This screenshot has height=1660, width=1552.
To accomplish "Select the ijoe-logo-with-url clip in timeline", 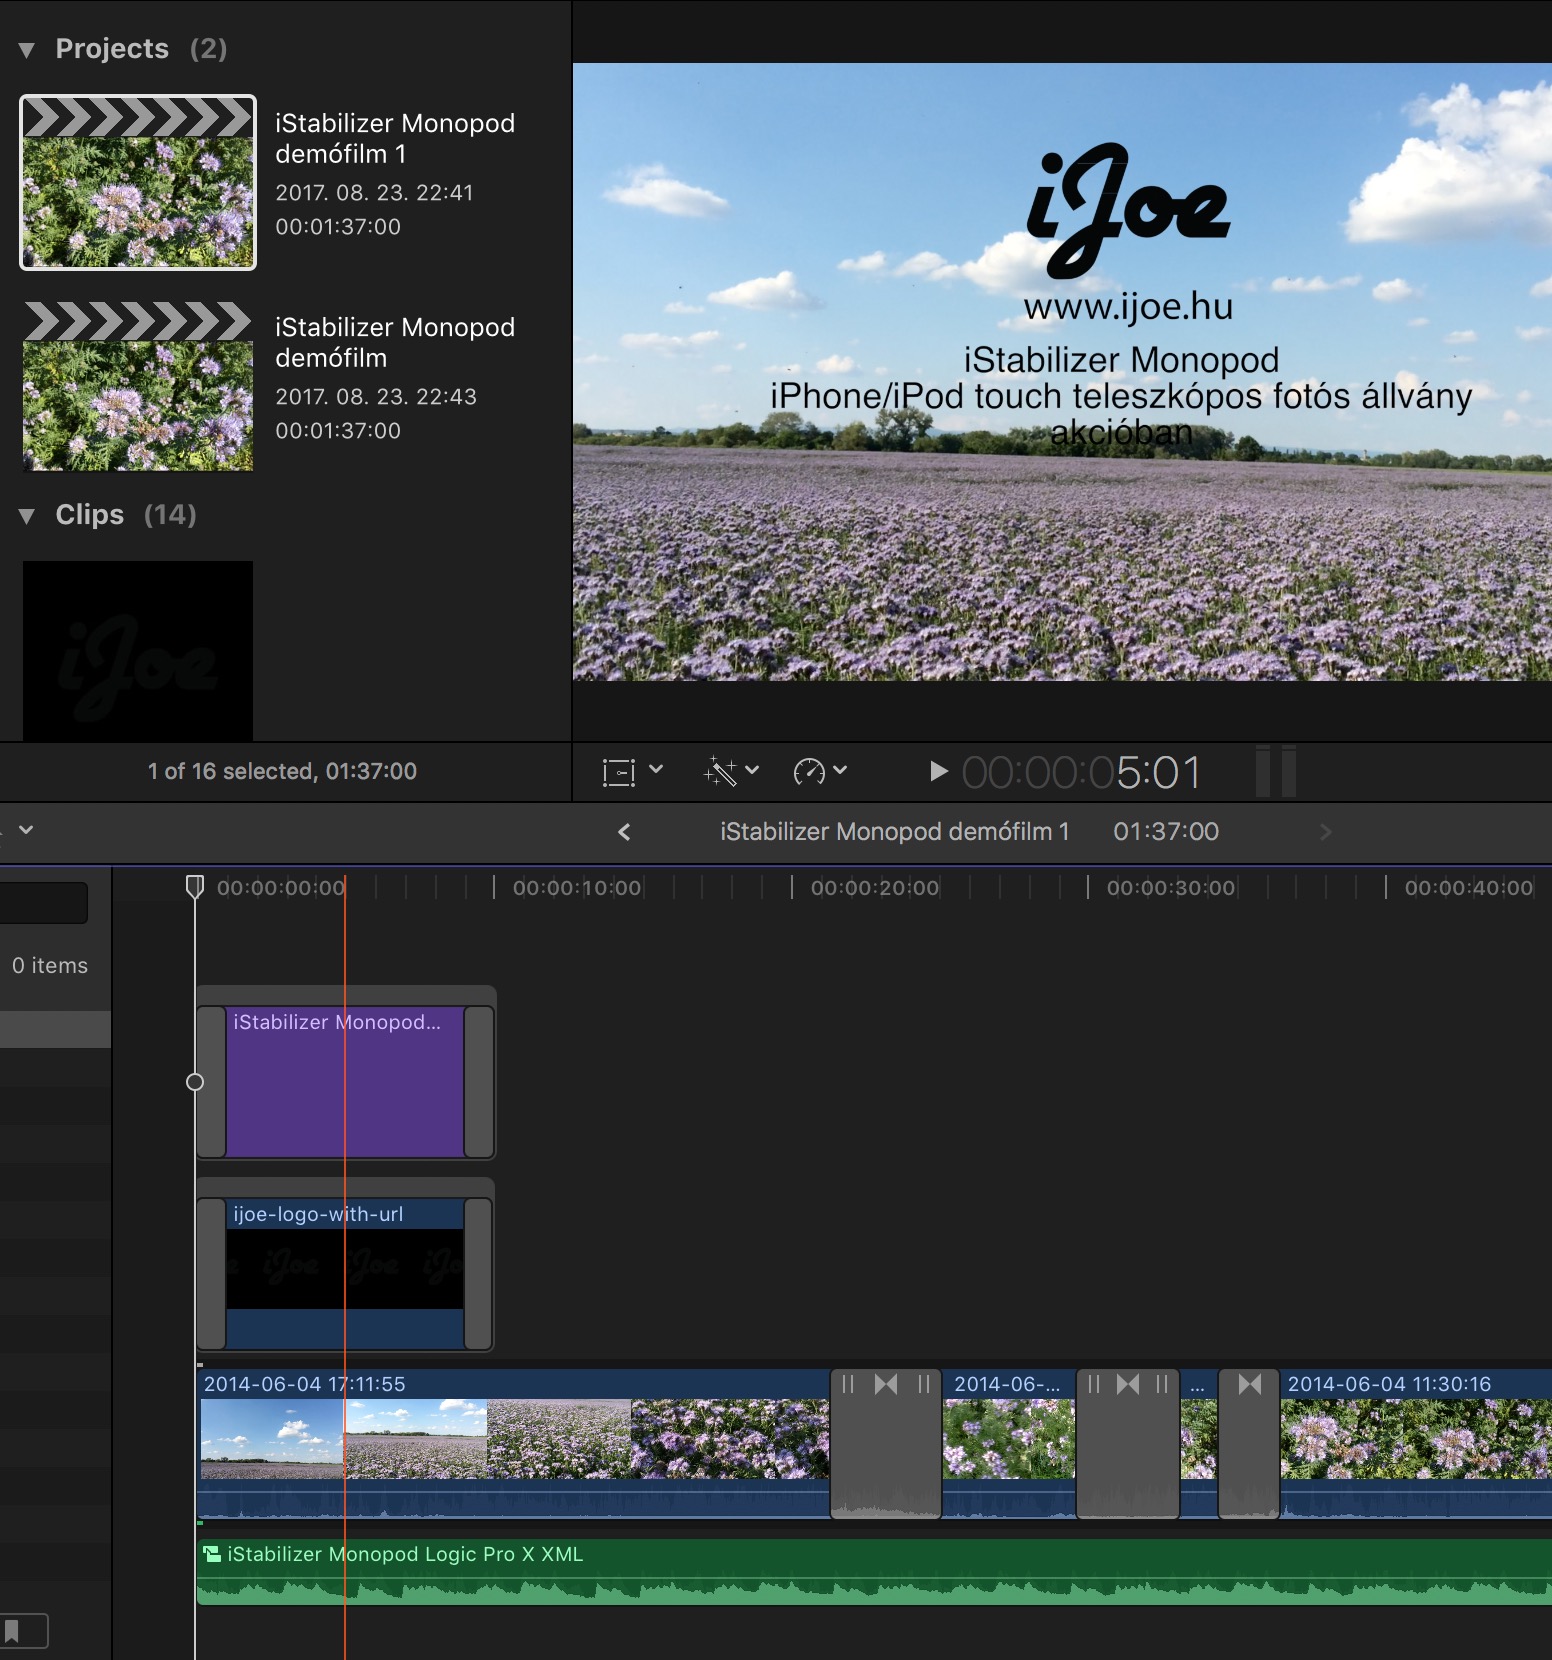I will click(345, 1274).
